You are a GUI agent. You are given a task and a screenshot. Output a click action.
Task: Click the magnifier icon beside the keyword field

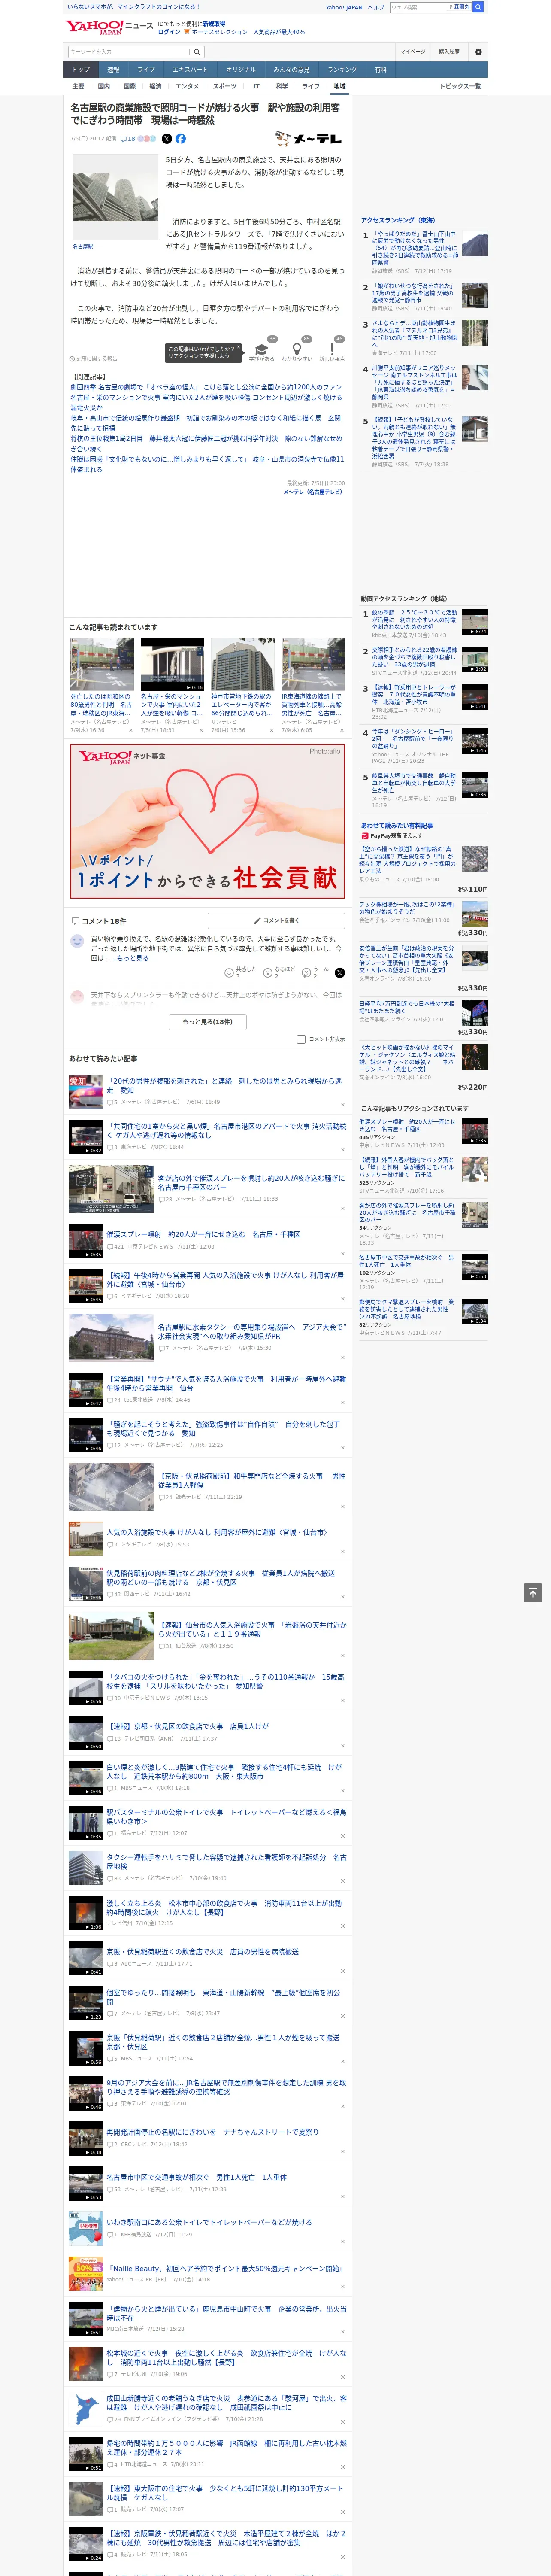(x=197, y=52)
